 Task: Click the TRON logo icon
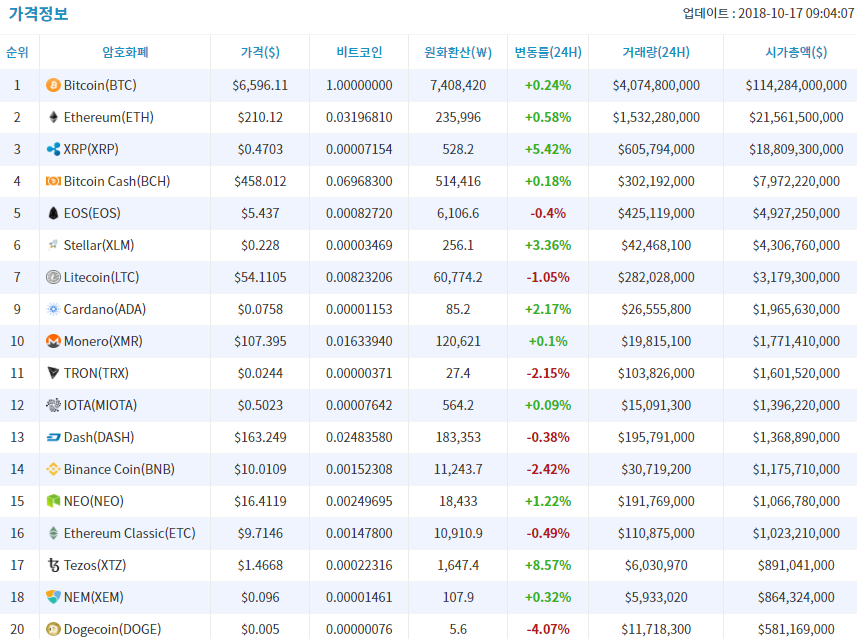coord(53,373)
